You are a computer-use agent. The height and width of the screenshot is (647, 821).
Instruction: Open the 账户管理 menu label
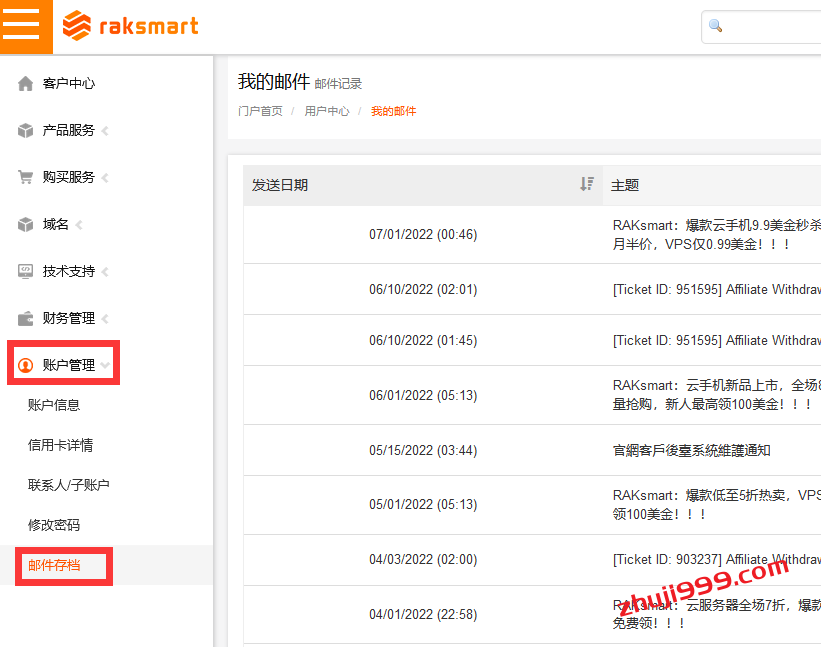click(x=69, y=365)
